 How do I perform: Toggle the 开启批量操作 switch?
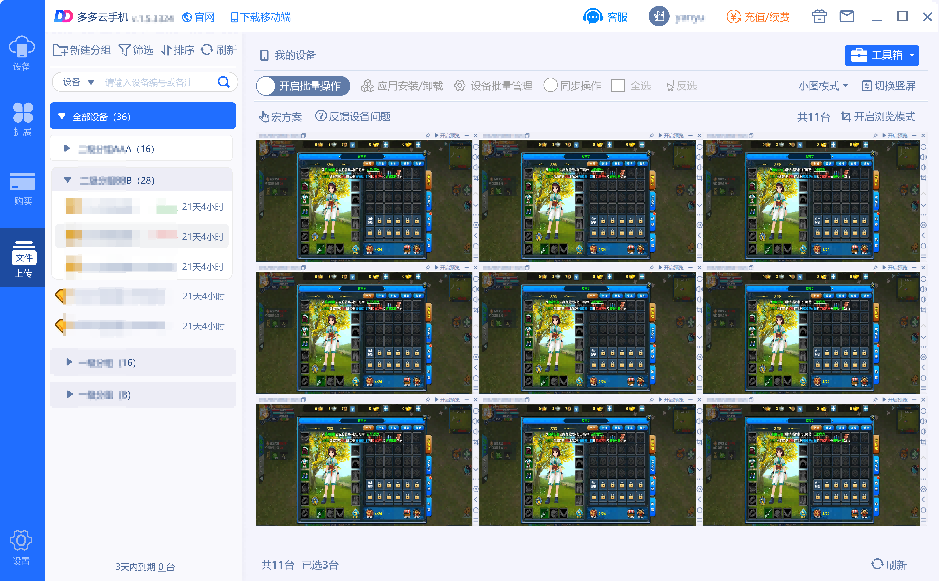(303, 86)
